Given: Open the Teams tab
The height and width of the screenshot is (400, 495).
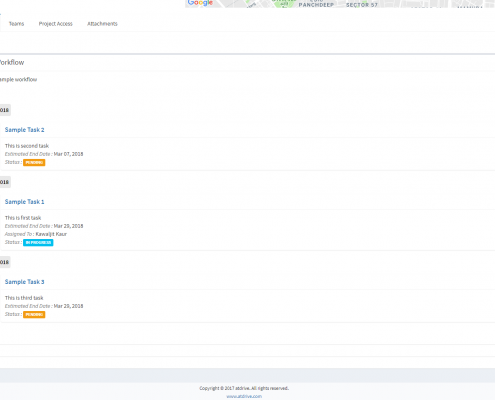Looking at the screenshot, I should pos(16,24).
